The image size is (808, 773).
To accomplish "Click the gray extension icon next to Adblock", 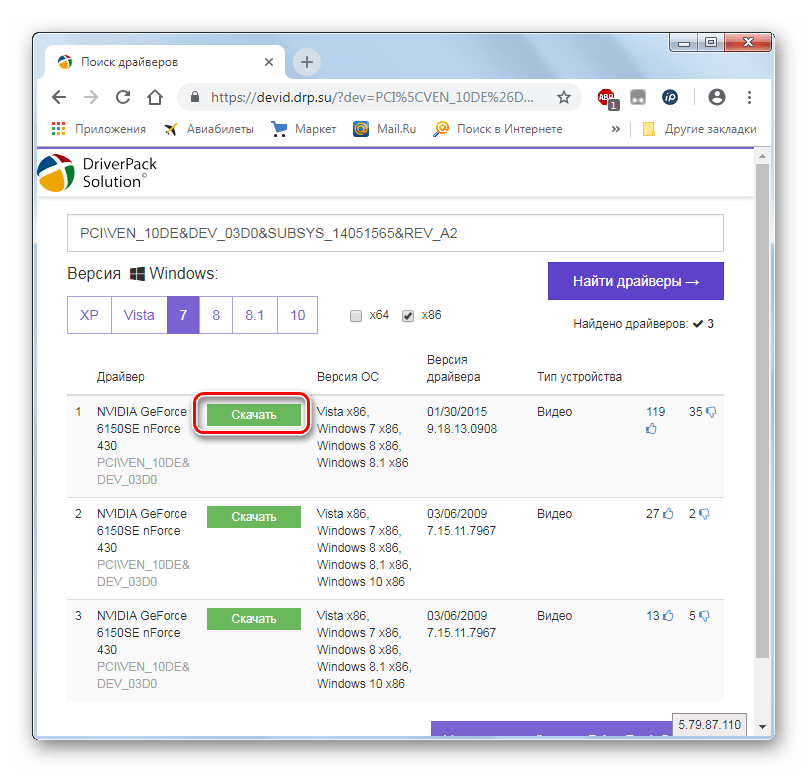I will click(x=638, y=97).
